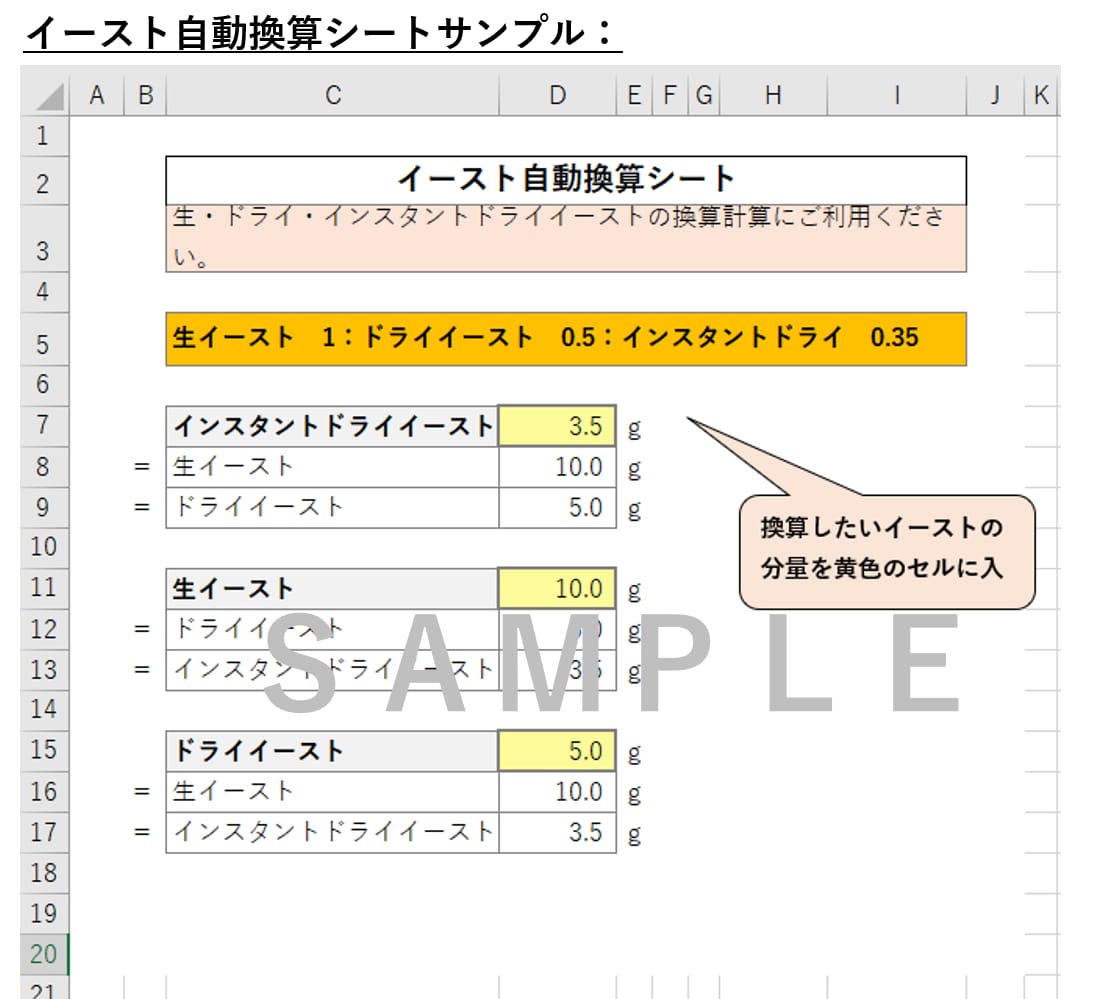Select row 9 header
This screenshot has width=1096, height=999.
pyautogui.click(x=44, y=508)
